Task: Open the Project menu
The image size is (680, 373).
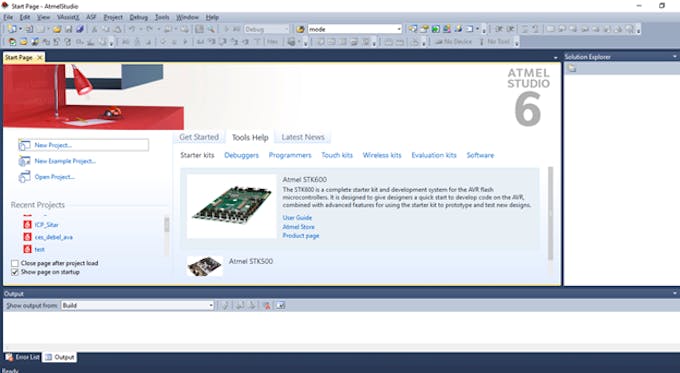Action: 113,17
